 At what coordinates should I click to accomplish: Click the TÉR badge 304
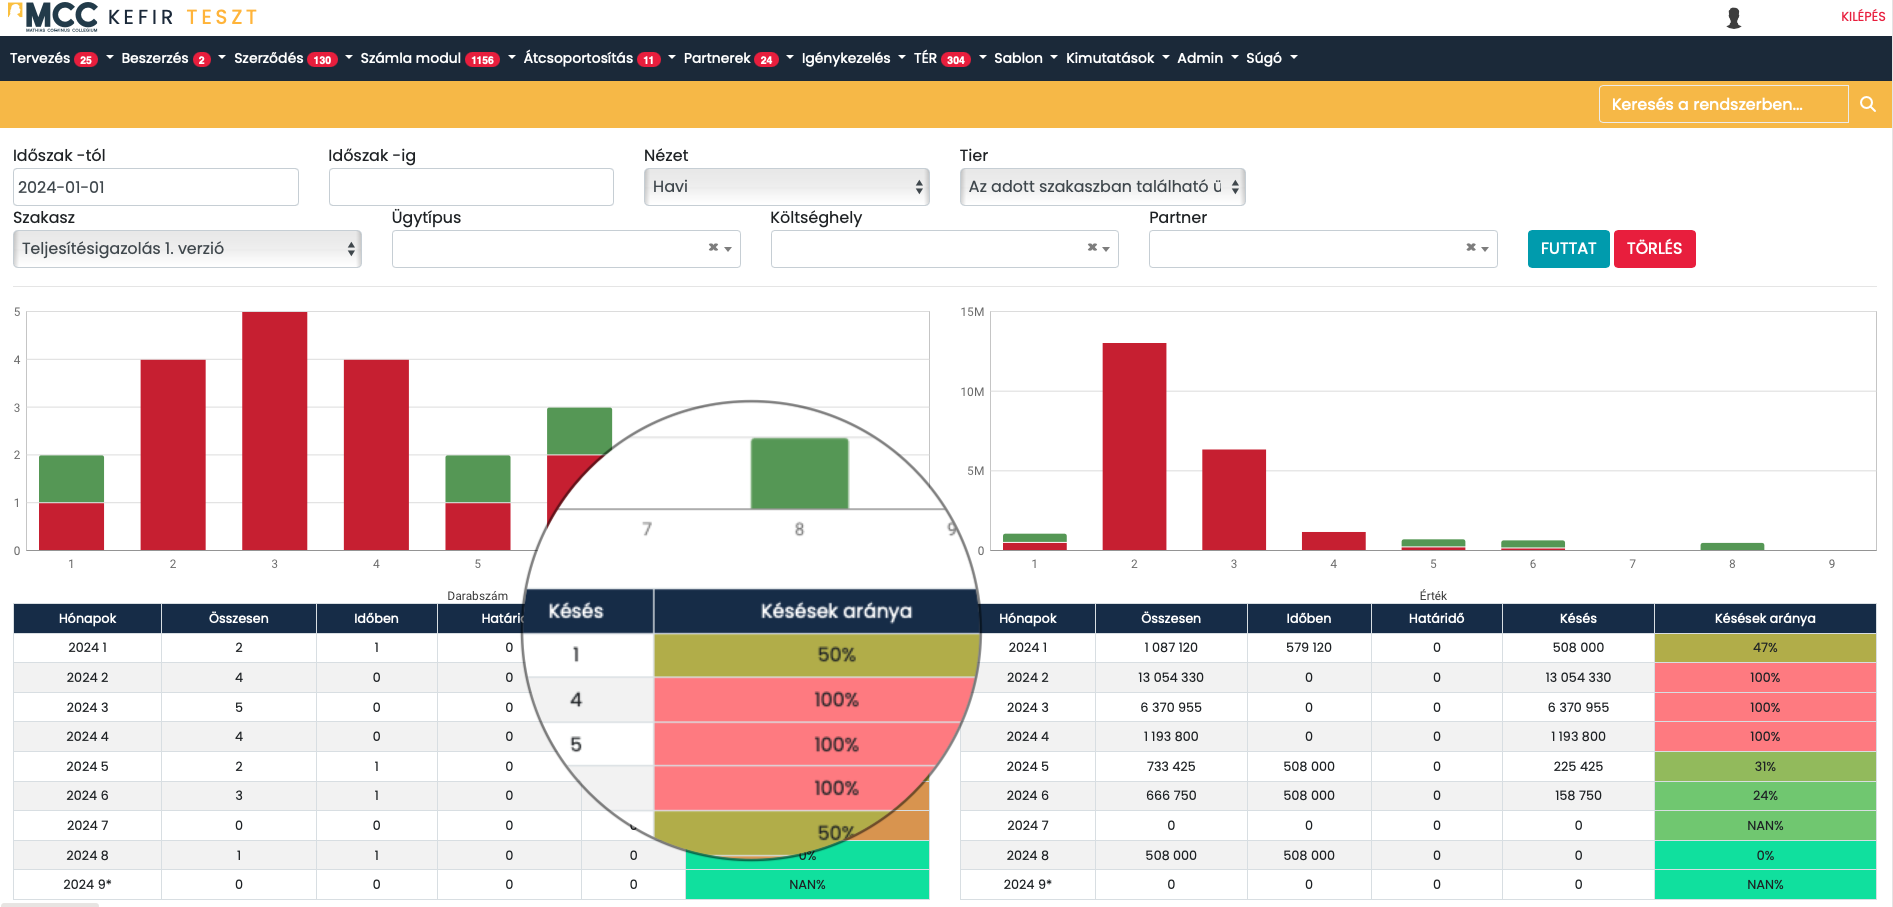(x=956, y=60)
